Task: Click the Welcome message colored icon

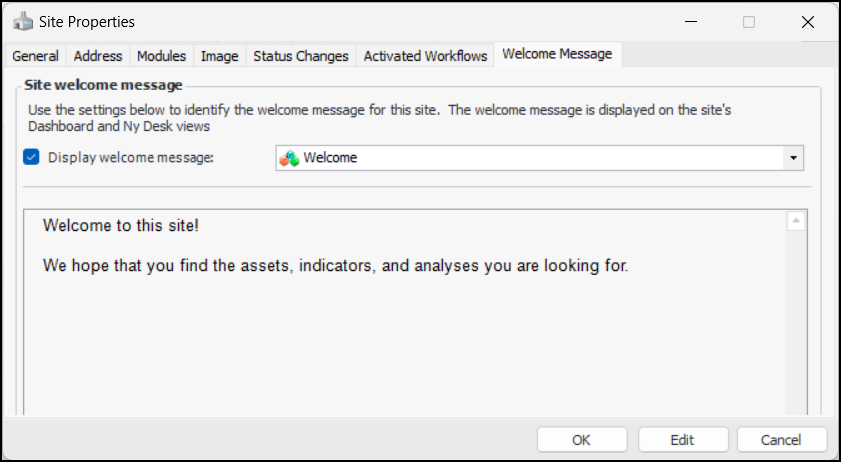Action: click(x=289, y=158)
